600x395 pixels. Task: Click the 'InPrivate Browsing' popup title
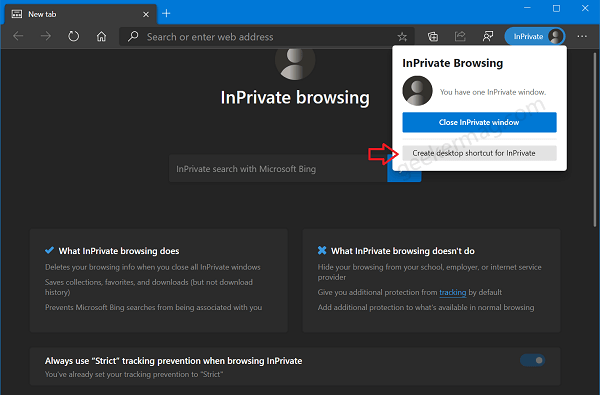(x=452, y=63)
